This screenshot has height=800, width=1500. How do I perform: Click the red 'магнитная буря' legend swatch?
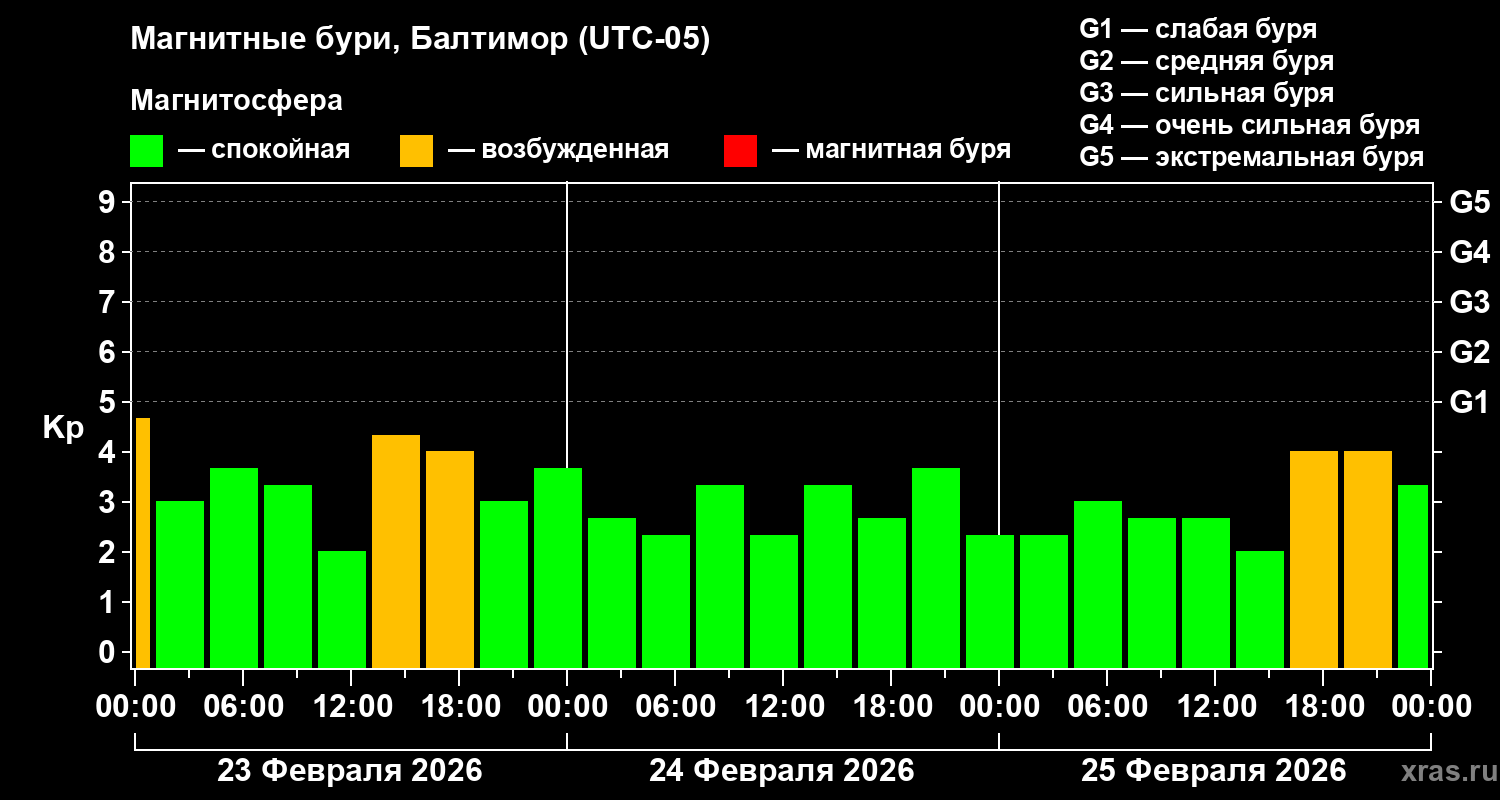click(740, 151)
